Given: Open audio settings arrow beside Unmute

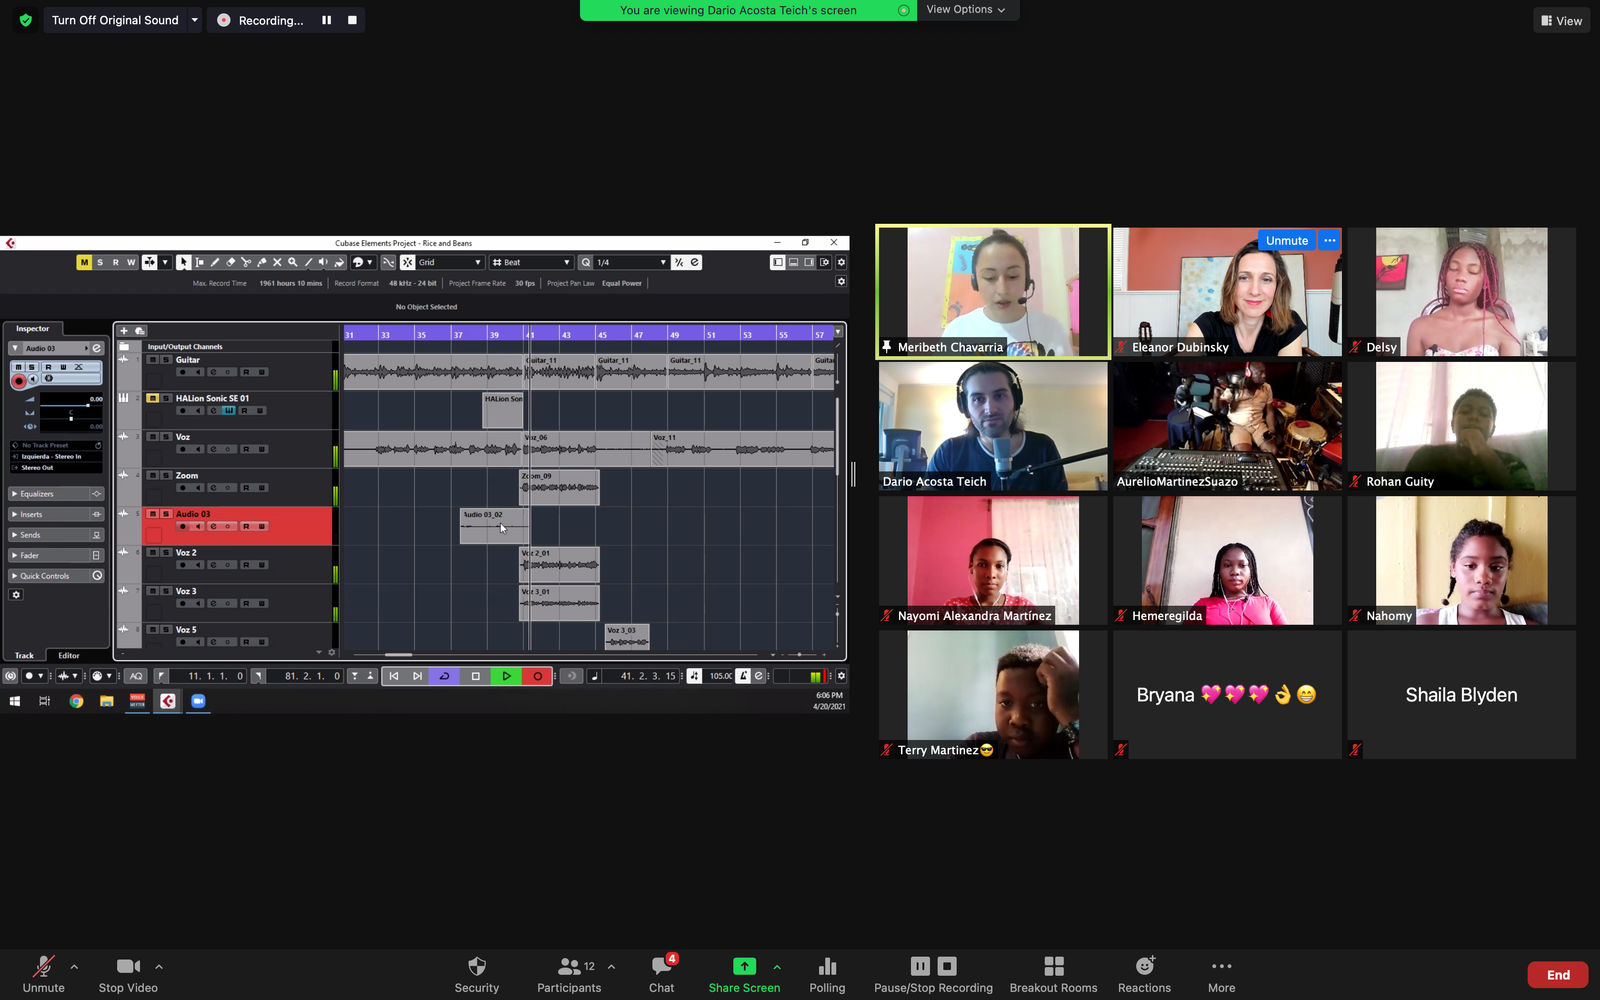Looking at the screenshot, I should pyautogui.click(x=74, y=966).
